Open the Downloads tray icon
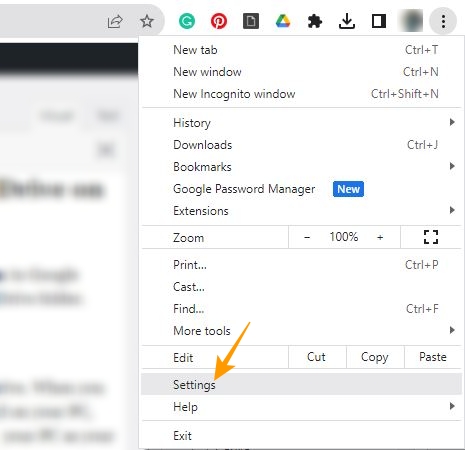 (x=347, y=21)
